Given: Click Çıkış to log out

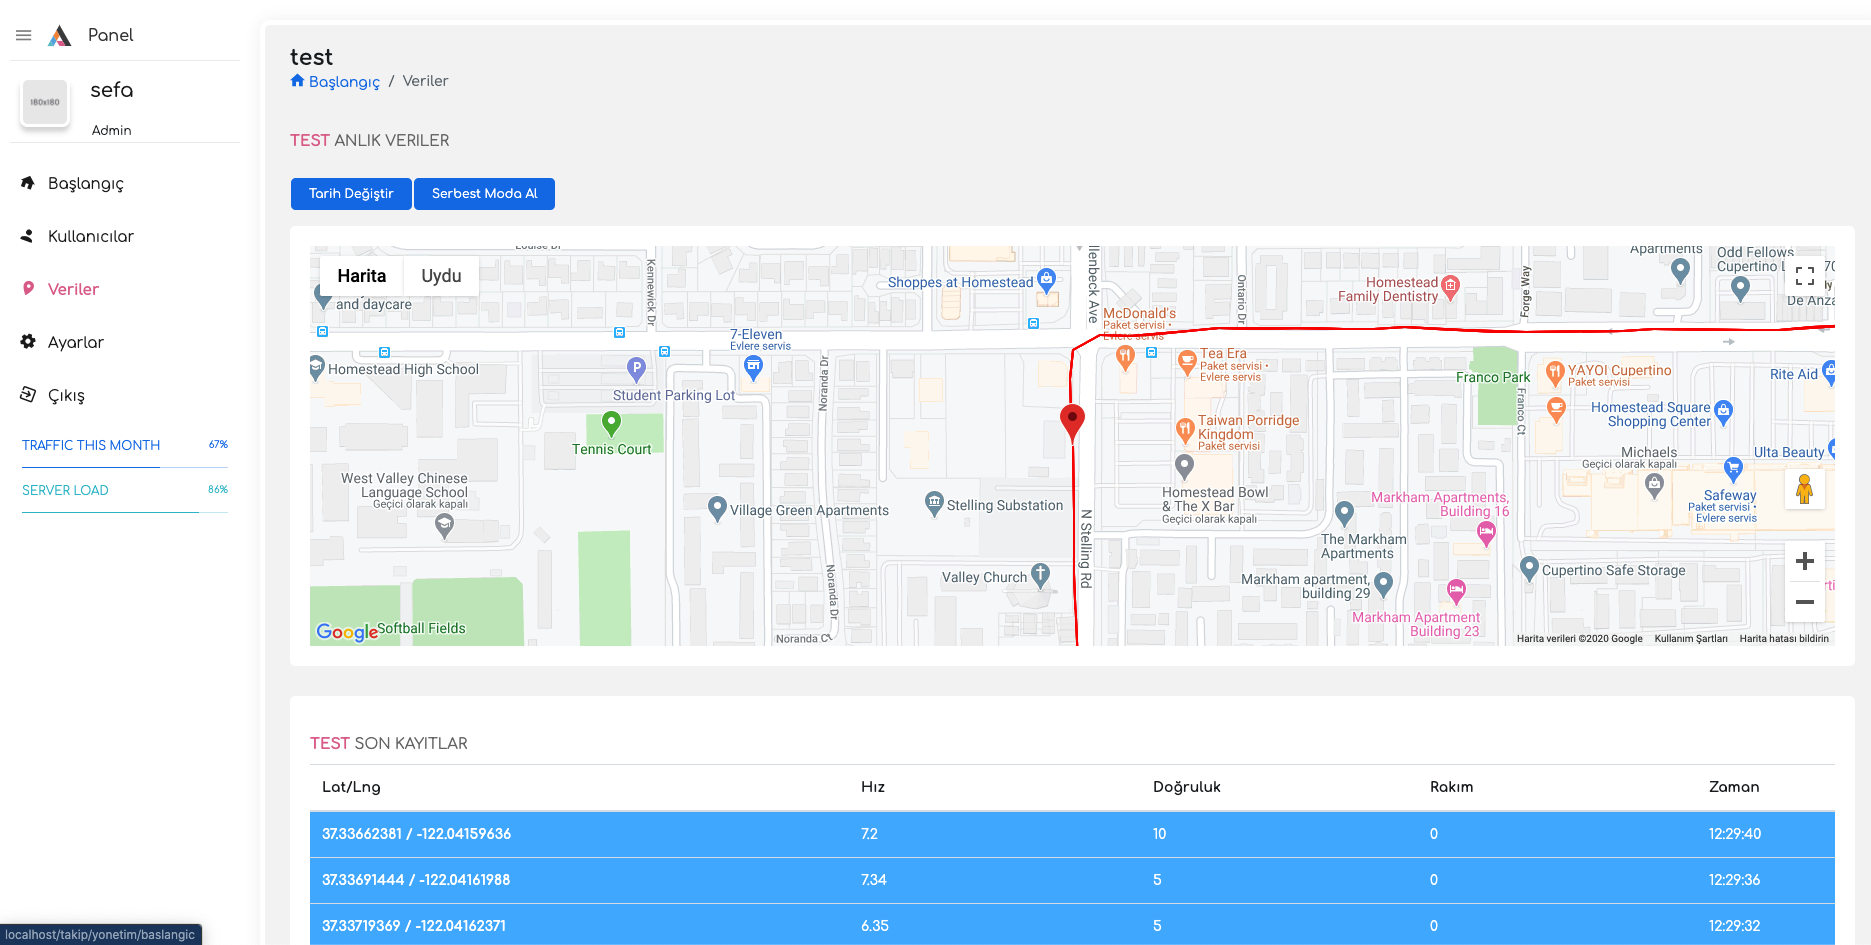Looking at the screenshot, I should (x=66, y=396).
